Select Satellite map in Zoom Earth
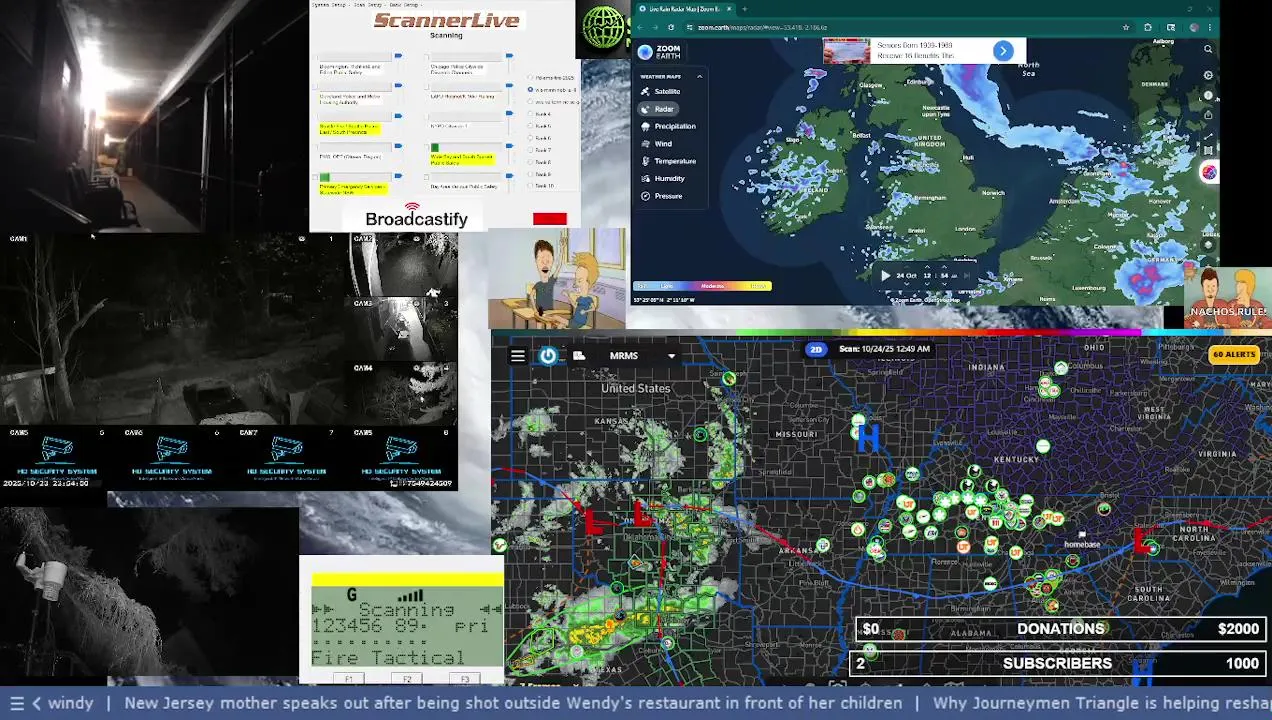This screenshot has width=1272, height=720. pos(660,91)
